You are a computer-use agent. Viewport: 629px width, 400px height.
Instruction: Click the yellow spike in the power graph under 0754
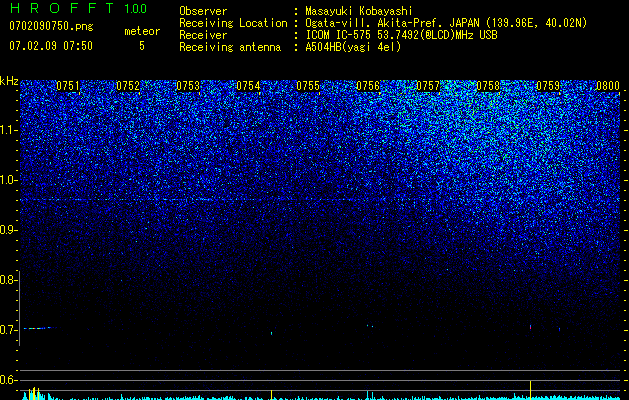[x=272, y=394]
